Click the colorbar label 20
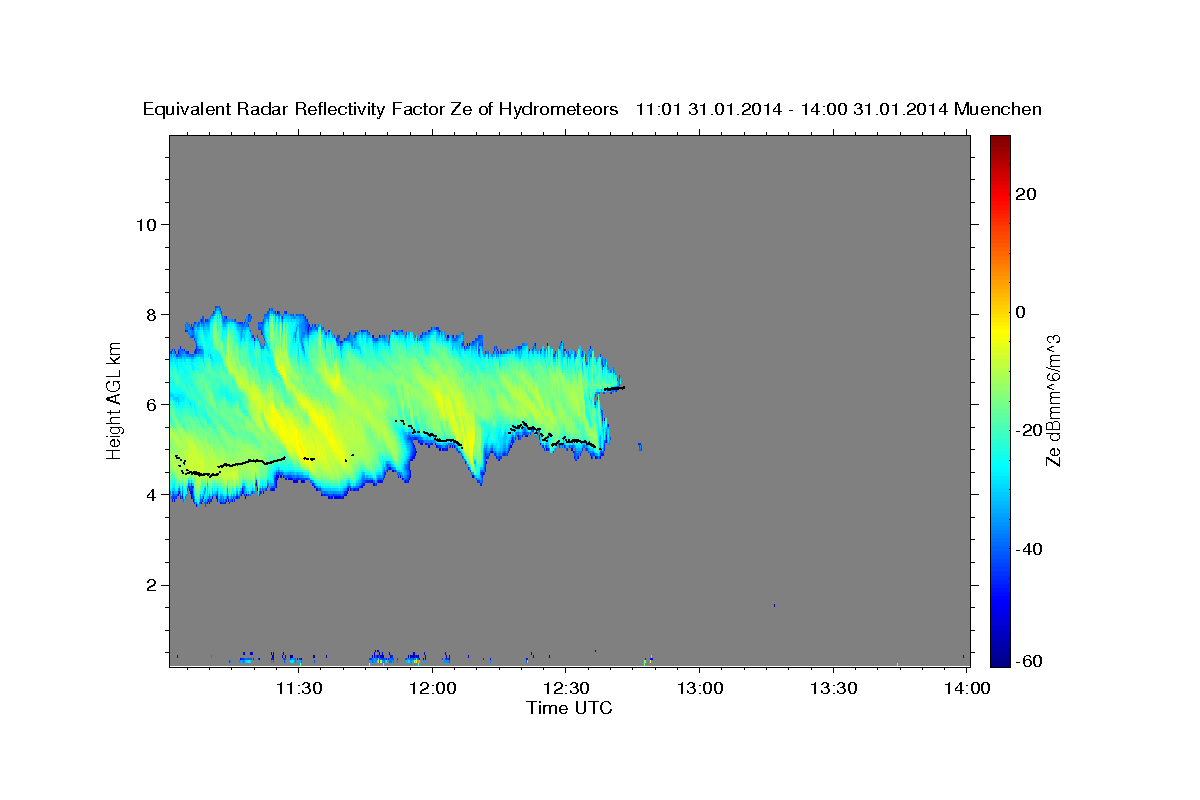This screenshot has width=1200, height=800. click(x=1024, y=194)
